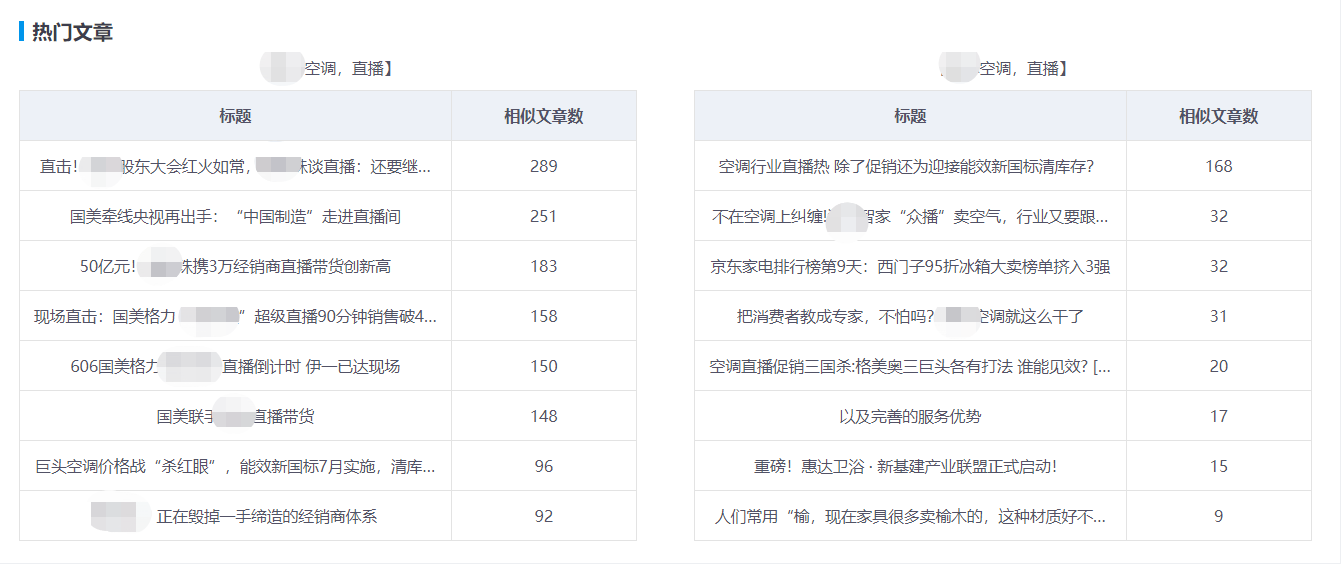The height and width of the screenshot is (568, 1342).
Task: Select the '标题' header in right table
Action: click(910, 116)
